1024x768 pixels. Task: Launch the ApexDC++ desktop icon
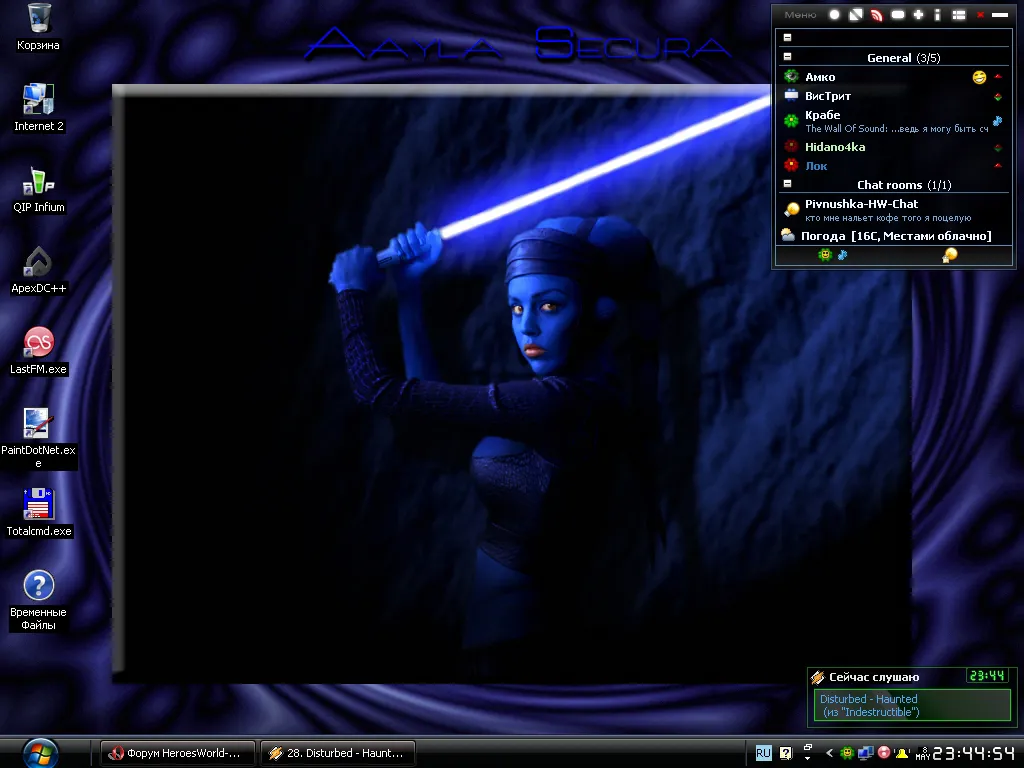tap(39, 271)
